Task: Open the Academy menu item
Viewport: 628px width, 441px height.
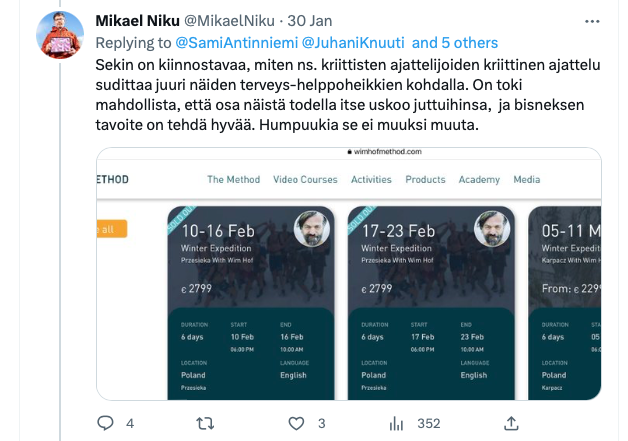Action: 479,179
